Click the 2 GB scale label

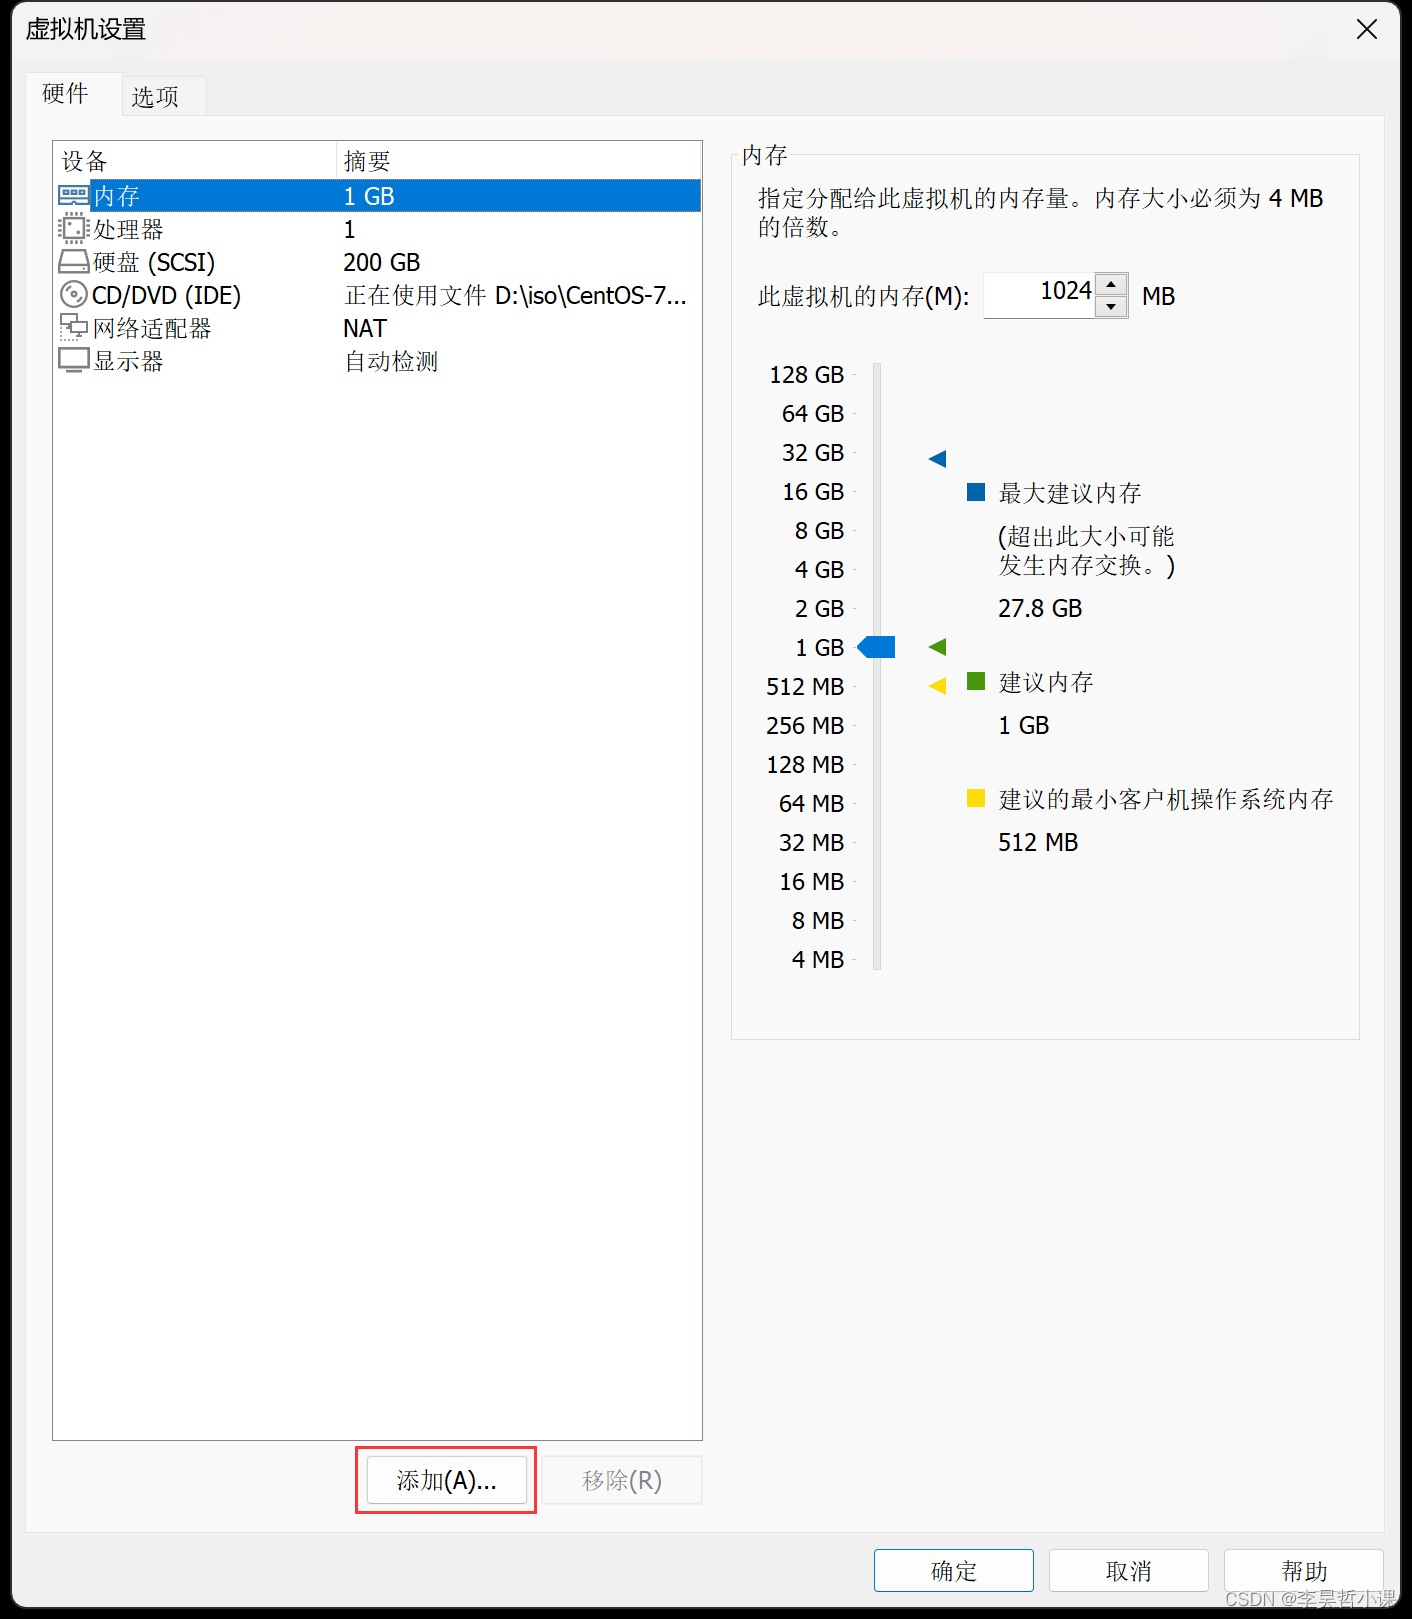(x=819, y=608)
